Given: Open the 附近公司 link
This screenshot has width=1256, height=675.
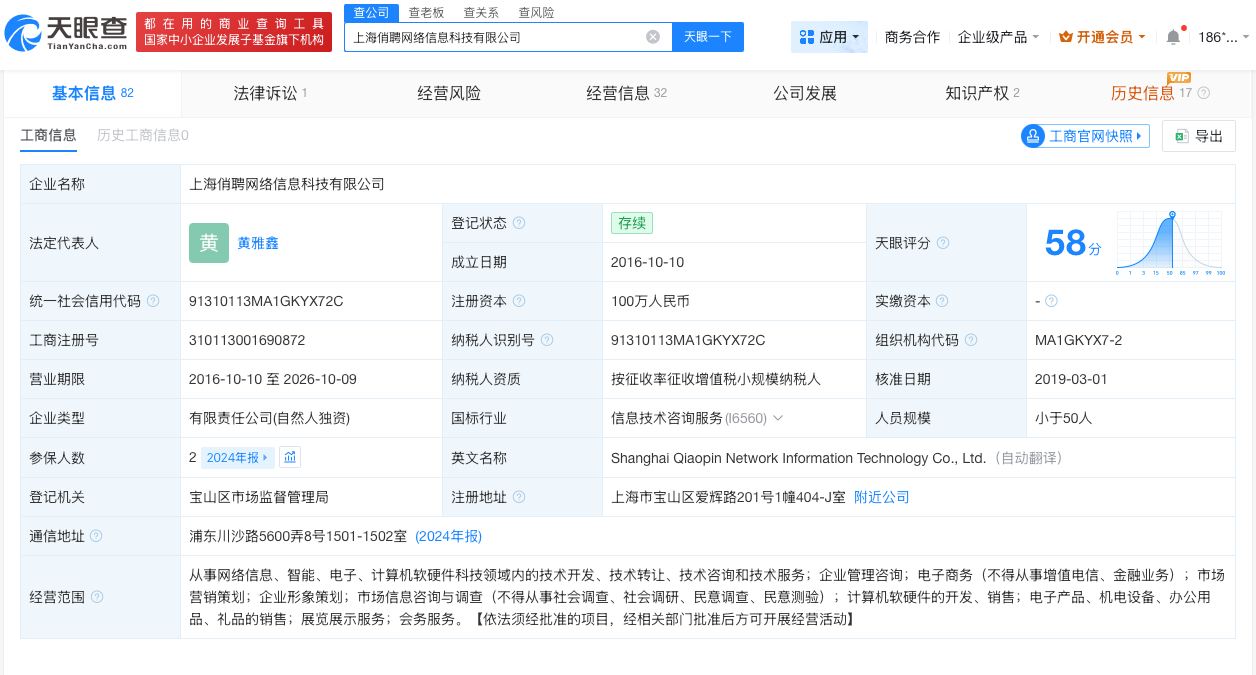Looking at the screenshot, I should (881, 497).
